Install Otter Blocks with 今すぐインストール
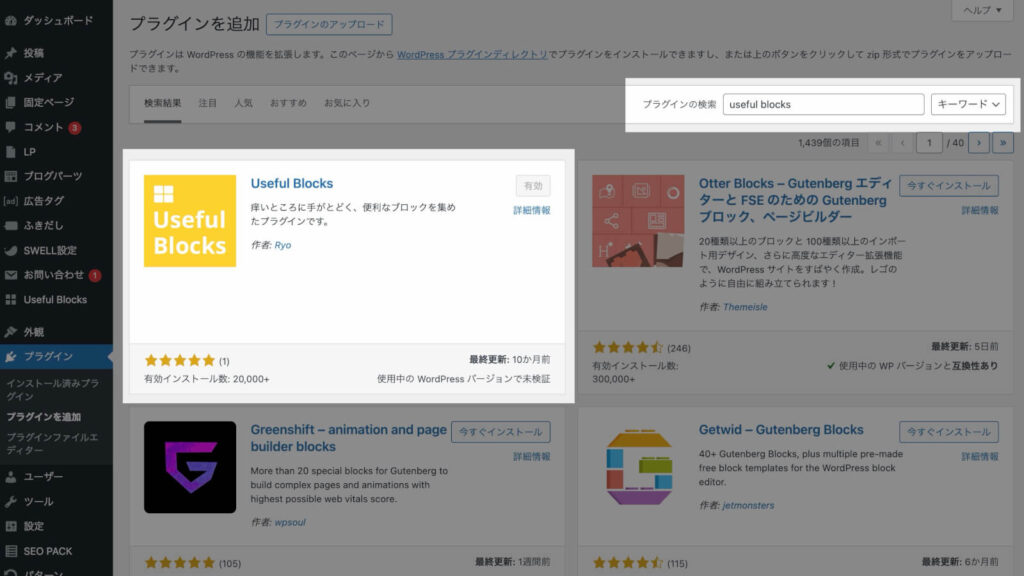This screenshot has height=576, width=1024. pyautogui.click(x=948, y=186)
